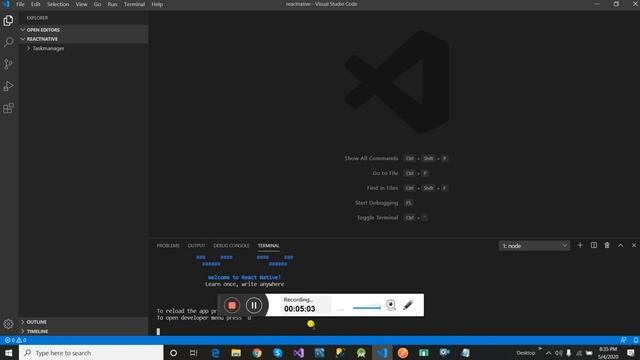
Task: Open Google Chrome from taskbar
Action: point(257,353)
